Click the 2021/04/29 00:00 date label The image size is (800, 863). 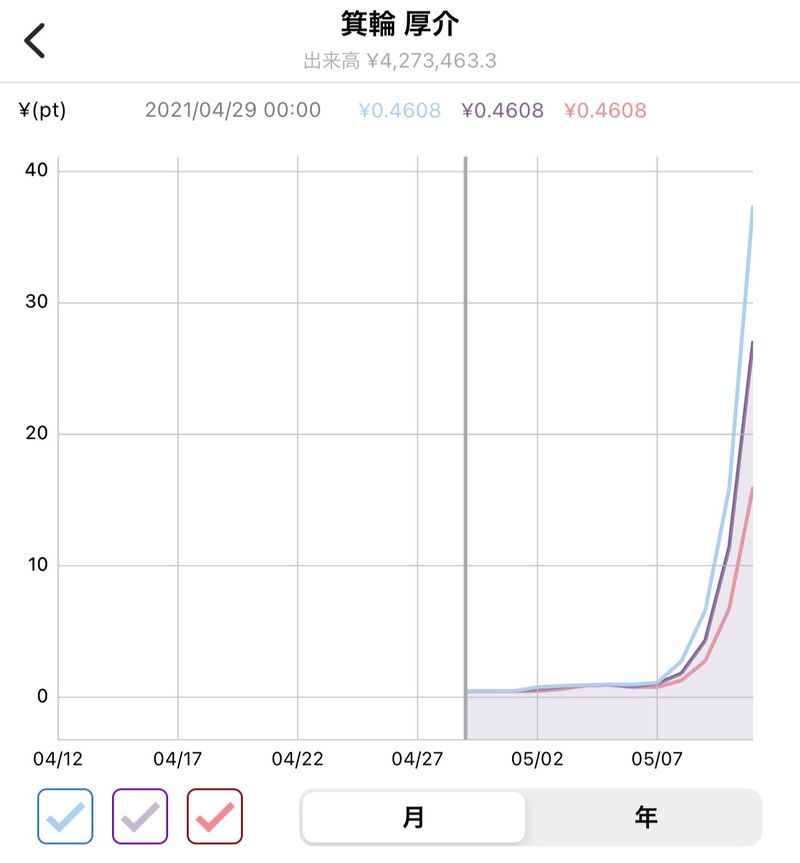(233, 110)
